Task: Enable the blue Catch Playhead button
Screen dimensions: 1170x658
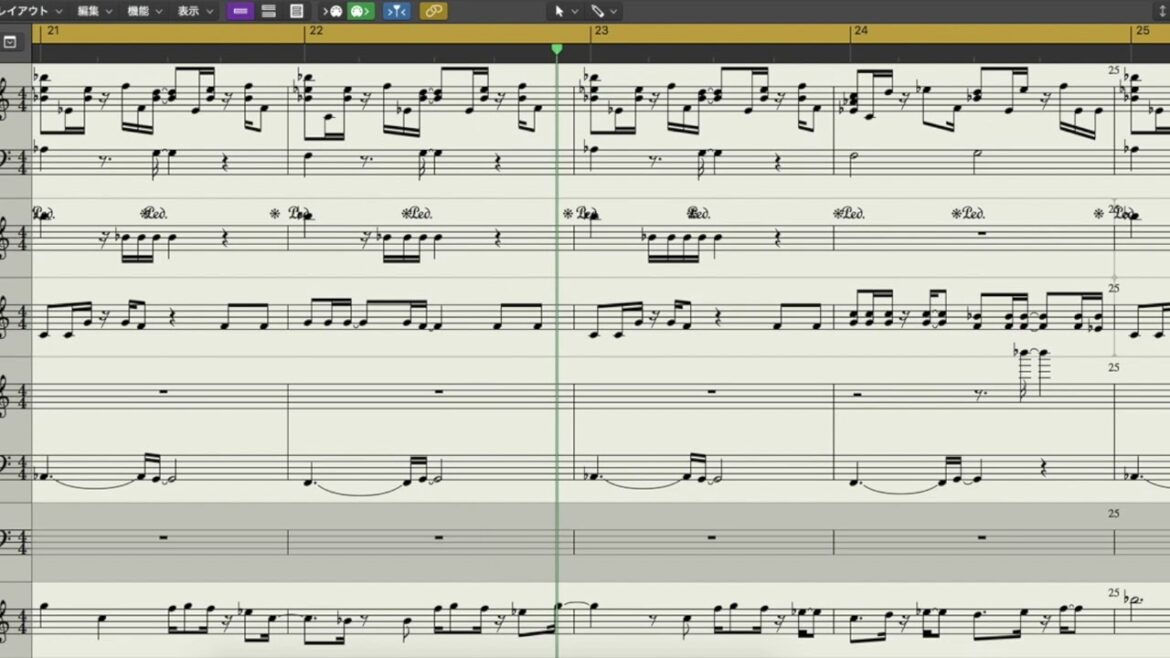Action: [397, 11]
